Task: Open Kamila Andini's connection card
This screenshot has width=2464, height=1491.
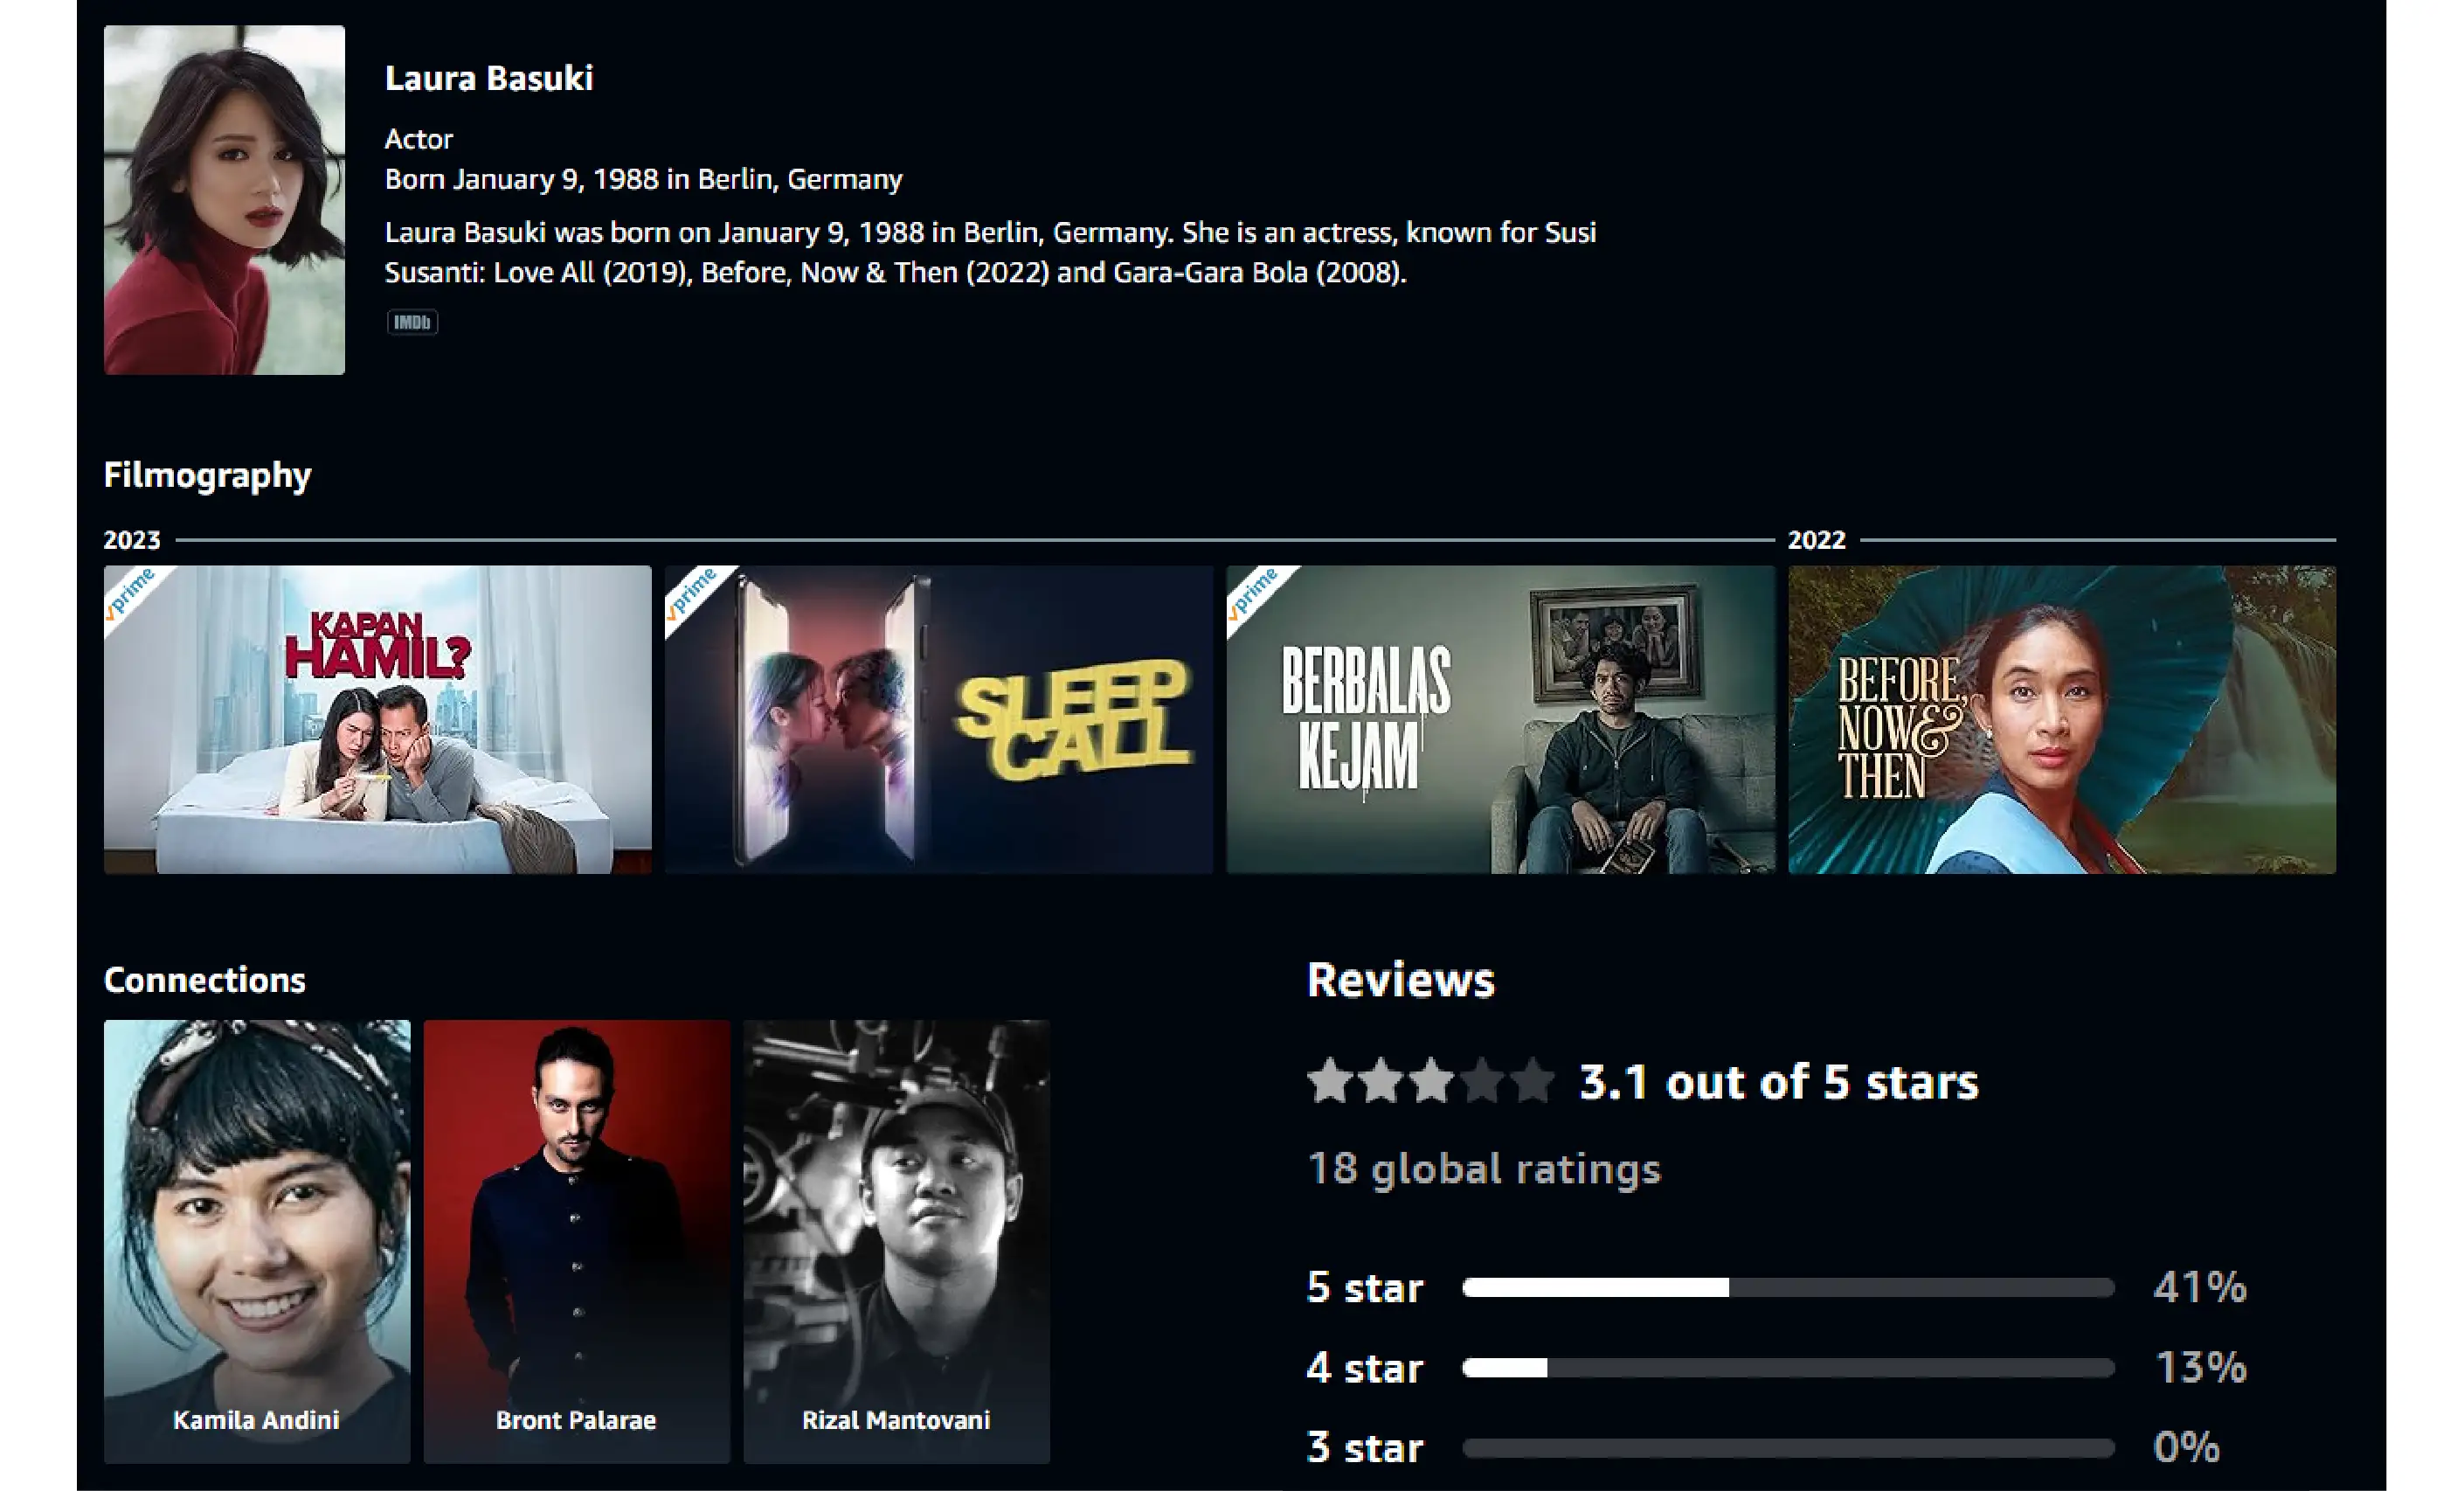Action: tap(257, 1241)
